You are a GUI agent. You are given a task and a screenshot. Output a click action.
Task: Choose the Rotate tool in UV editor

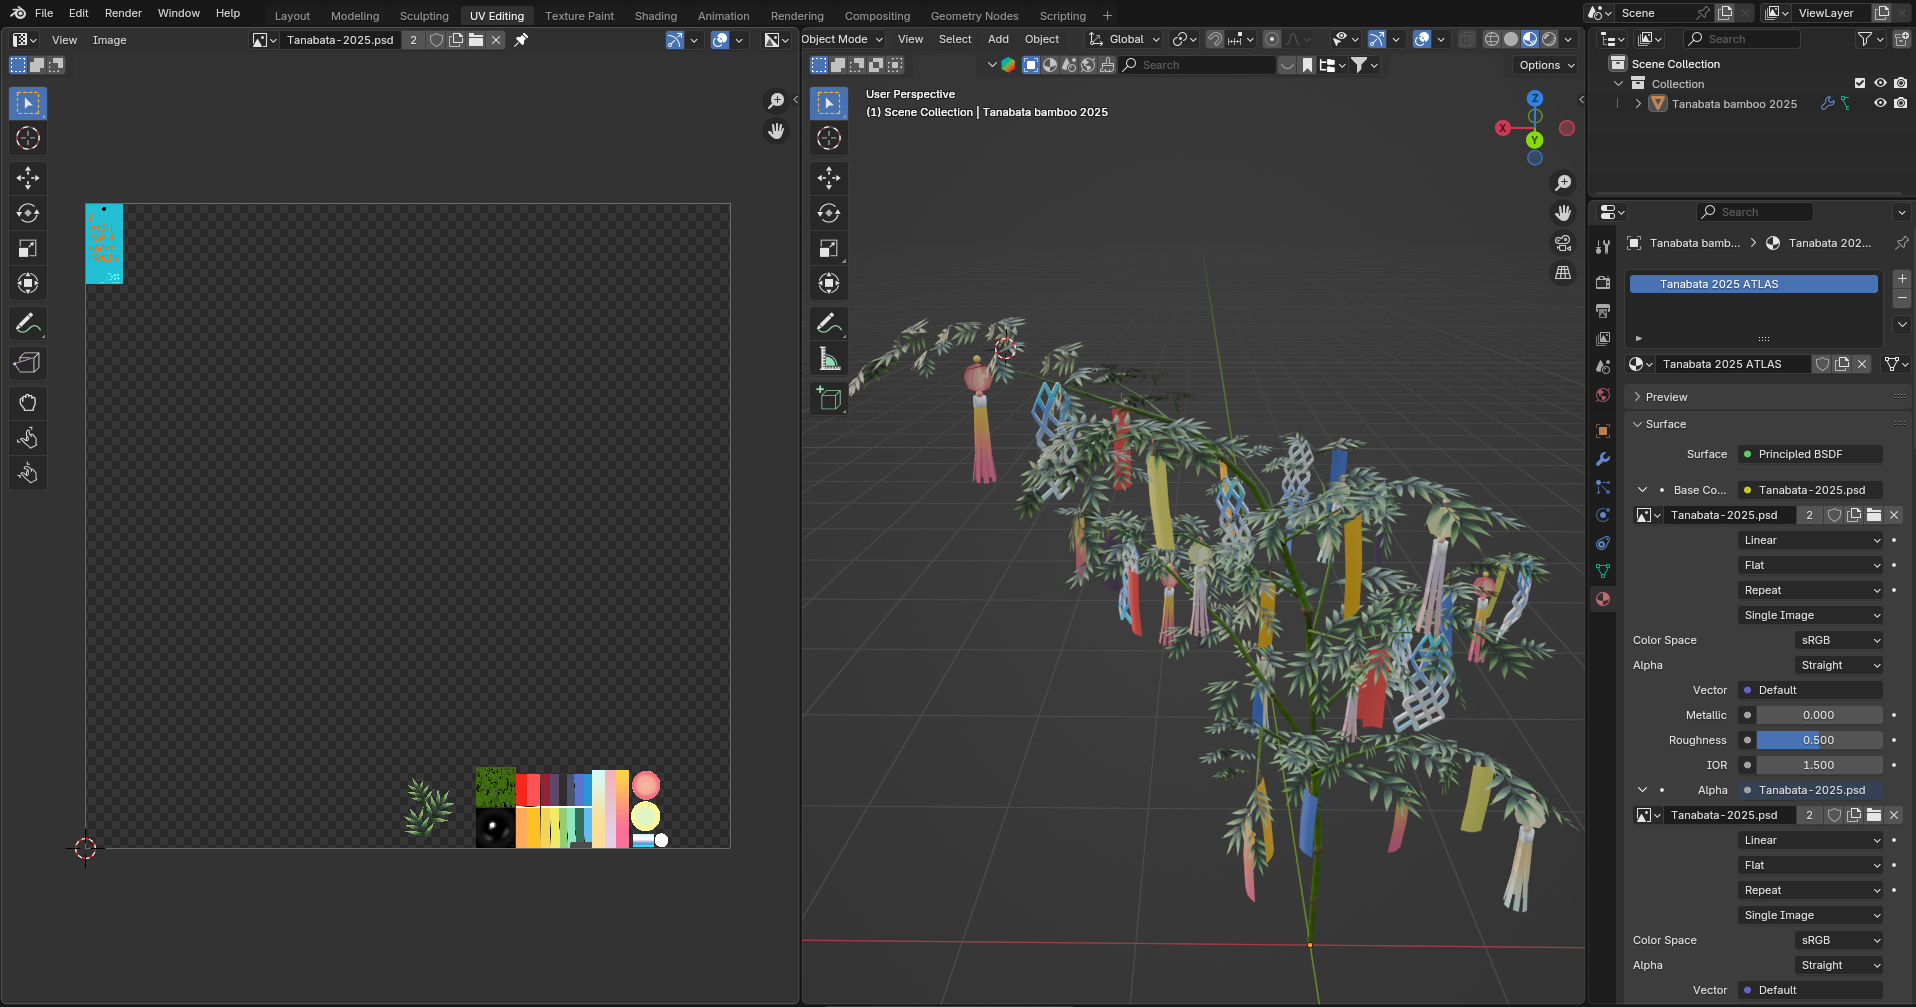[x=28, y=213]
